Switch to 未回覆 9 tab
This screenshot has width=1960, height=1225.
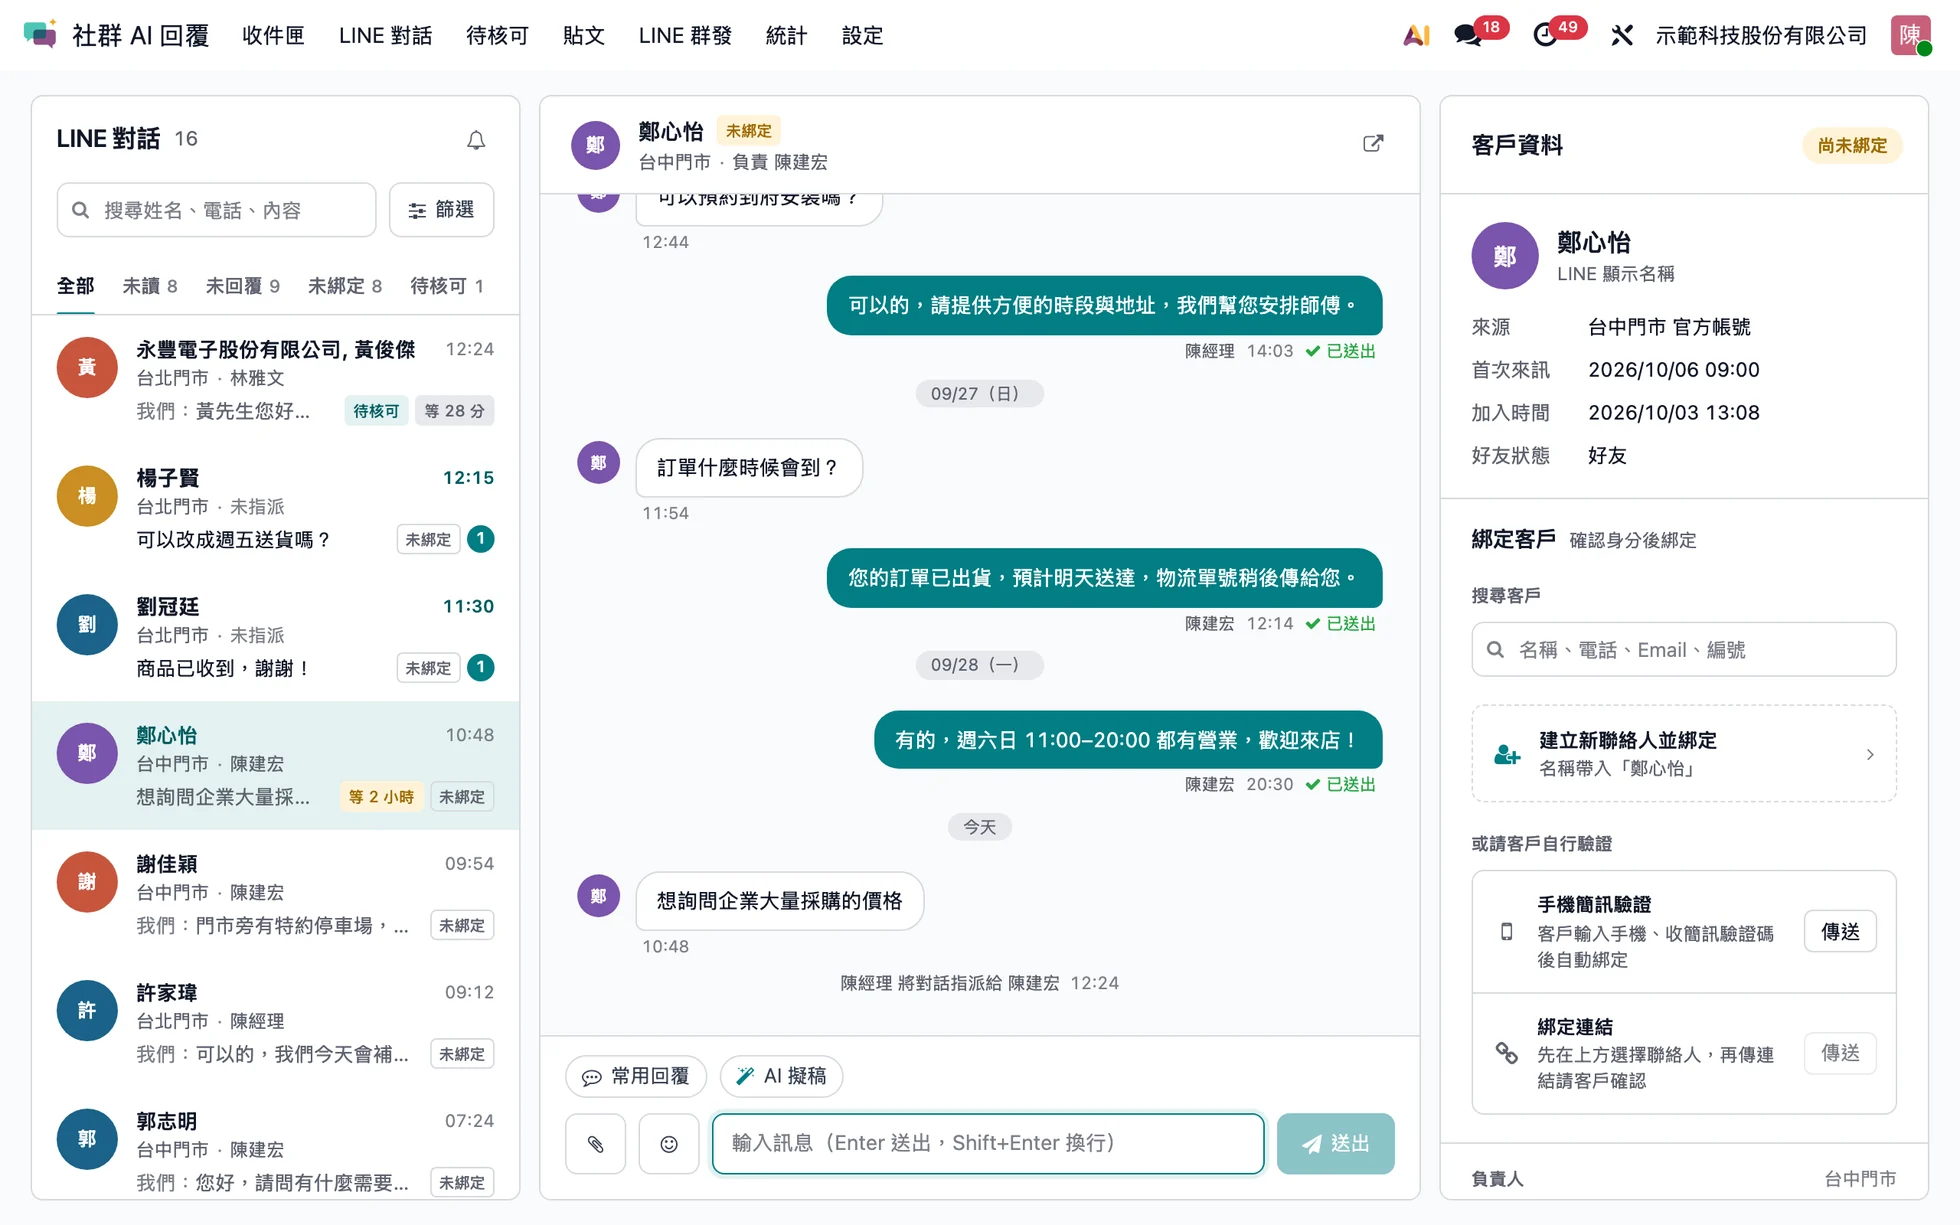(243, 286)
